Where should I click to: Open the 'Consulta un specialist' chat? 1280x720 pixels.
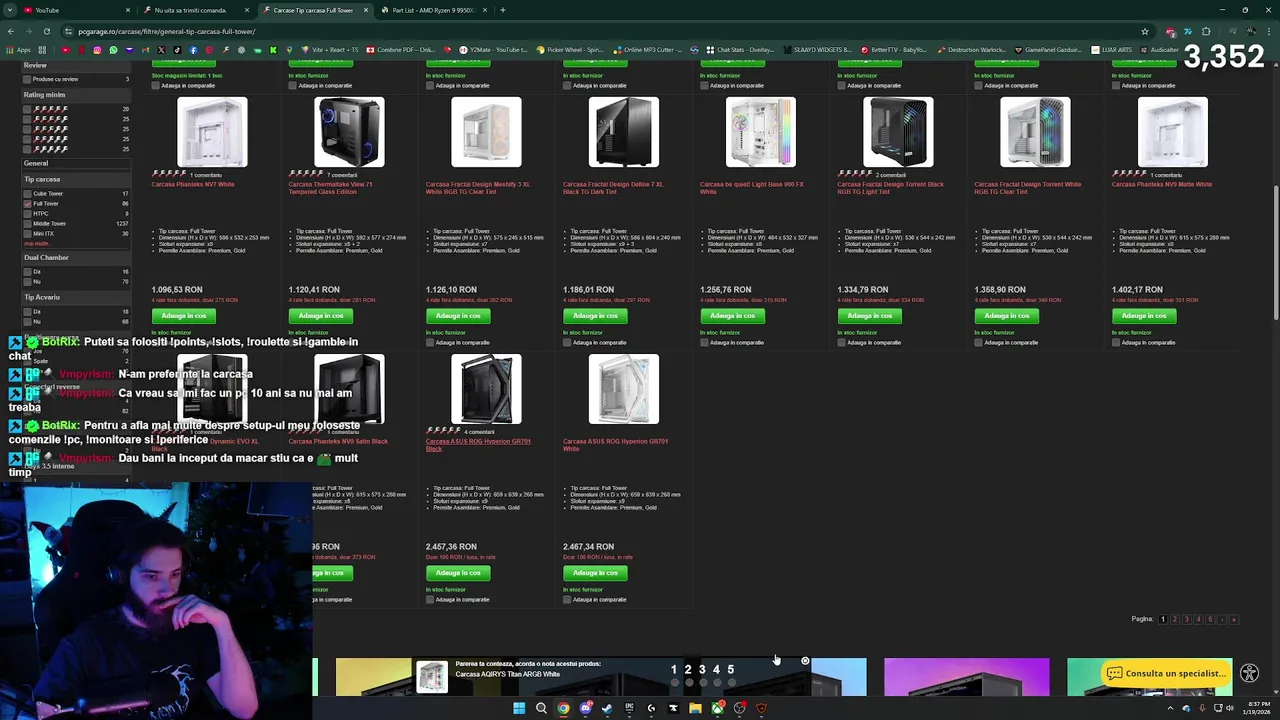[1167, 674]
